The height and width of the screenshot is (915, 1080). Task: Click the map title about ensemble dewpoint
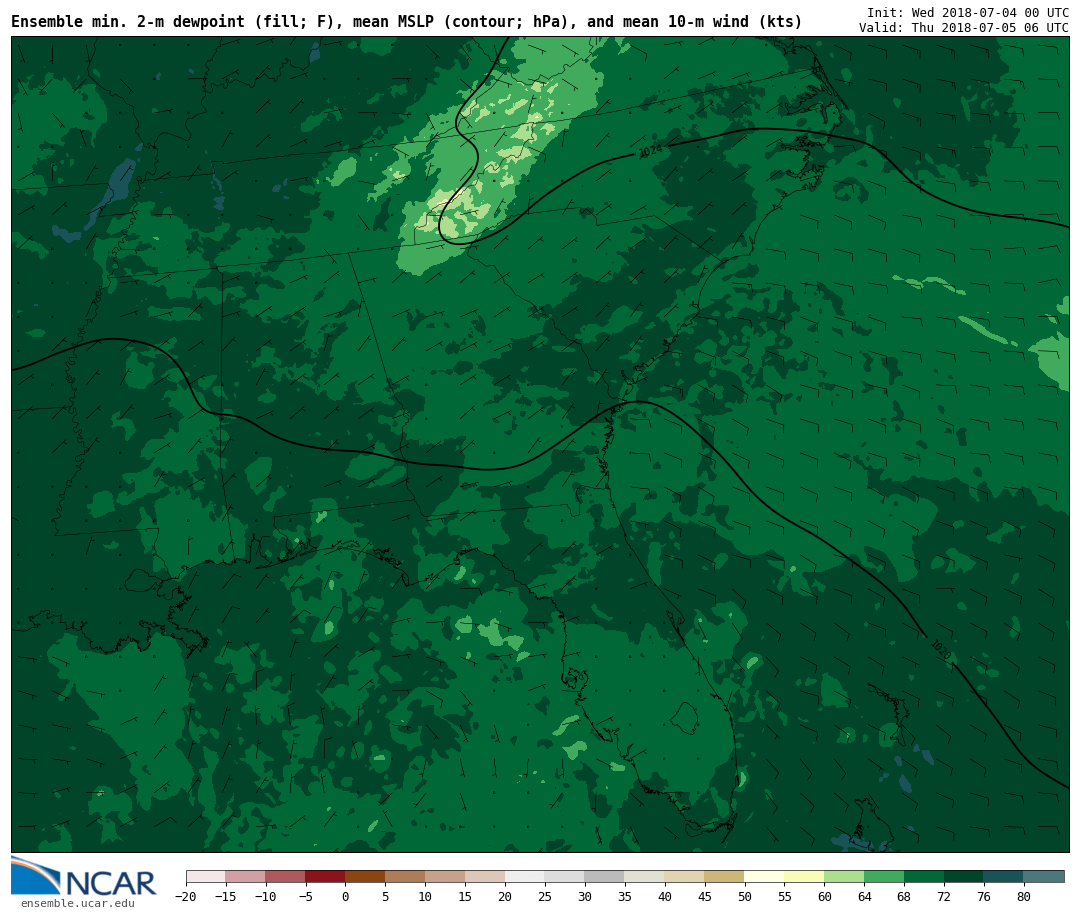coord(406,22)
